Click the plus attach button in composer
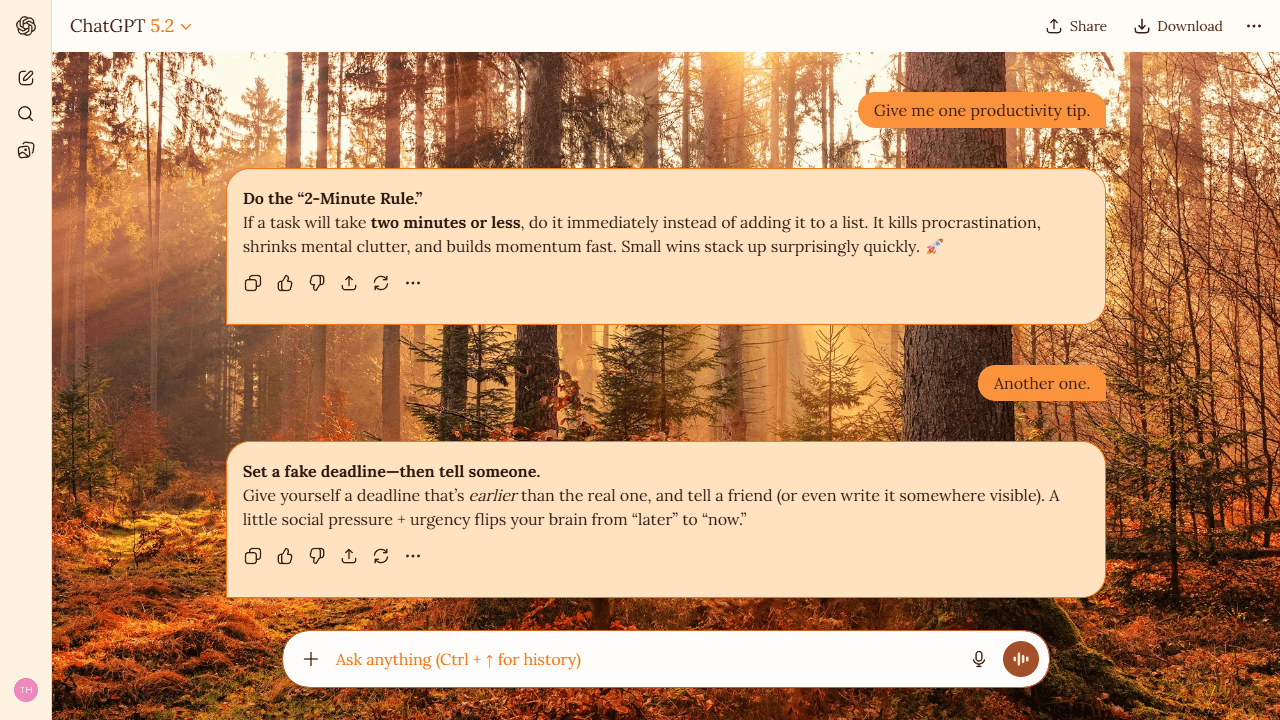Screen dimensions: 1280x720 click(x=311, y=659)
